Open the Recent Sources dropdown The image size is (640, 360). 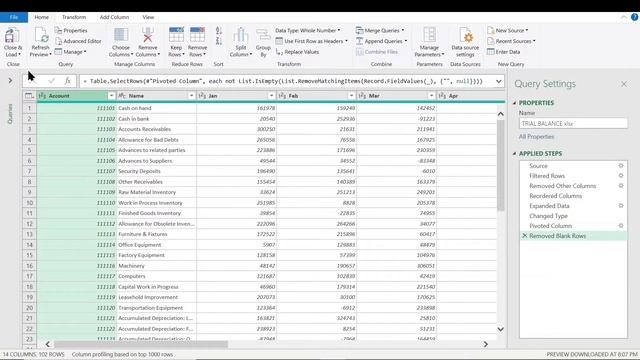[x=511, y=41]
